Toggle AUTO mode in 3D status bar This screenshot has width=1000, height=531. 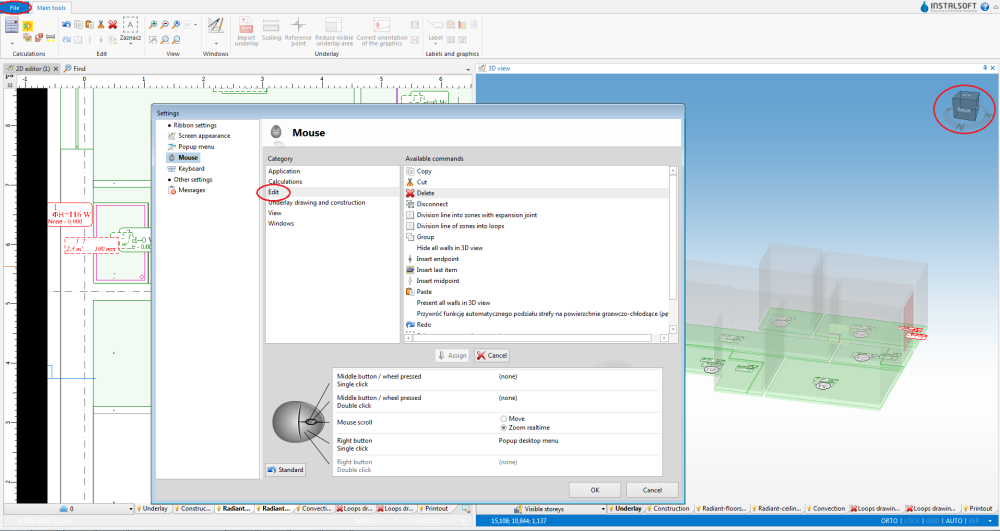pos(954,521)
